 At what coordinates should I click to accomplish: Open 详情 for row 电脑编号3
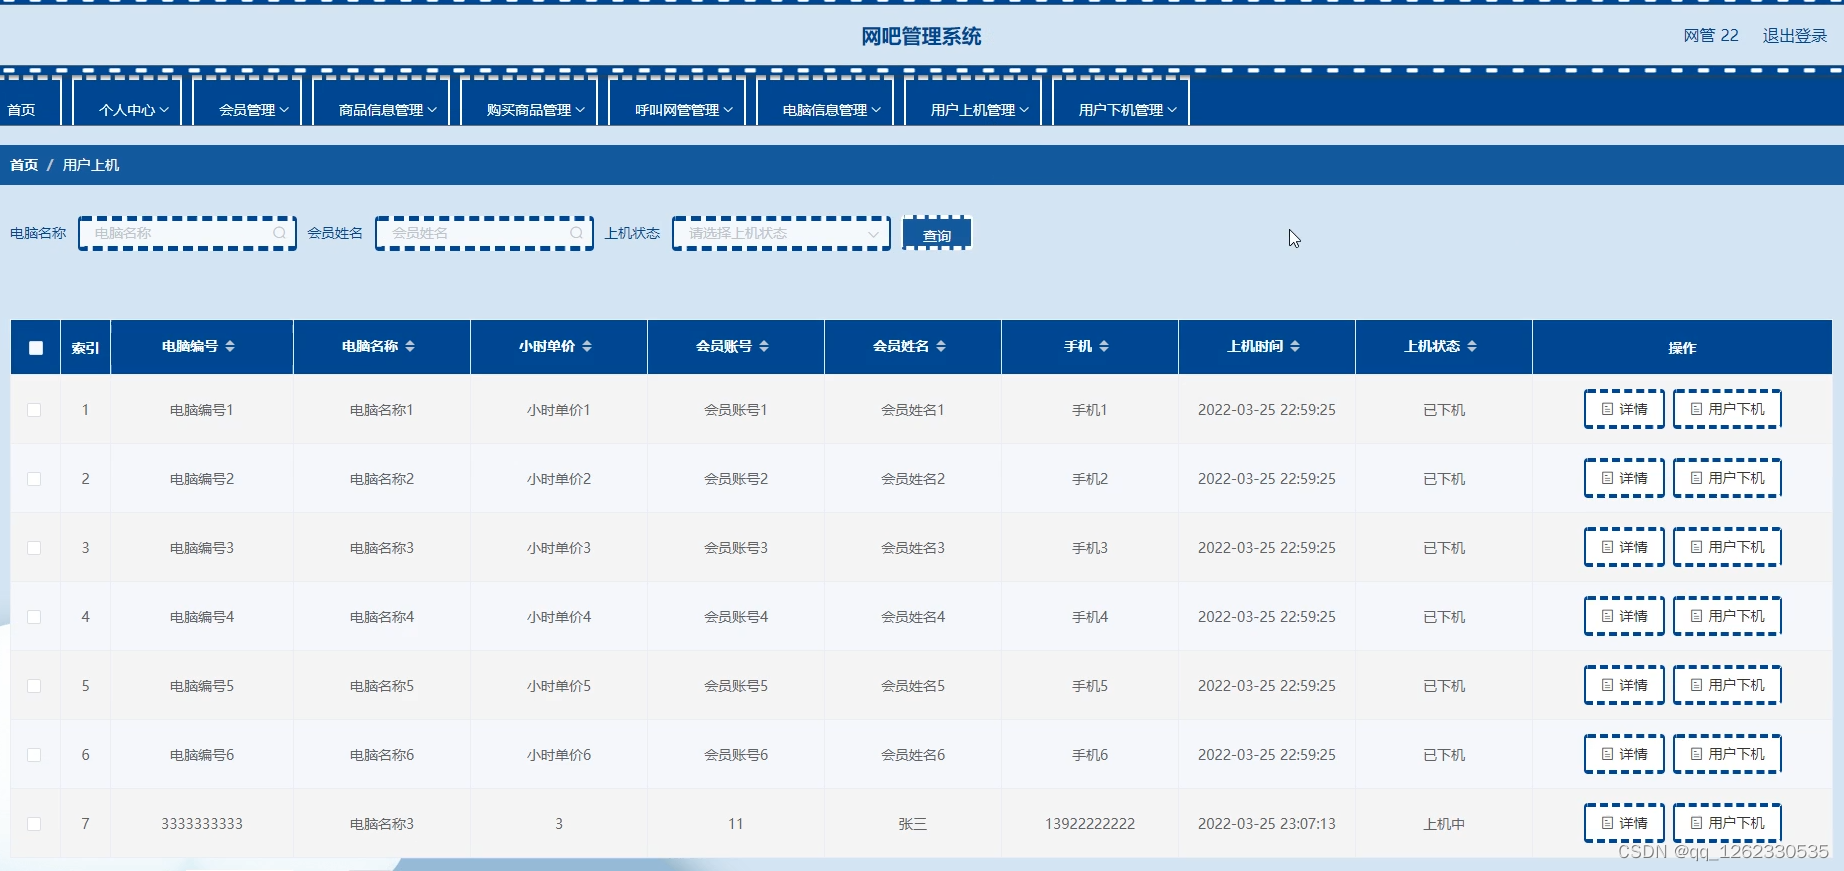[1624, 547]
